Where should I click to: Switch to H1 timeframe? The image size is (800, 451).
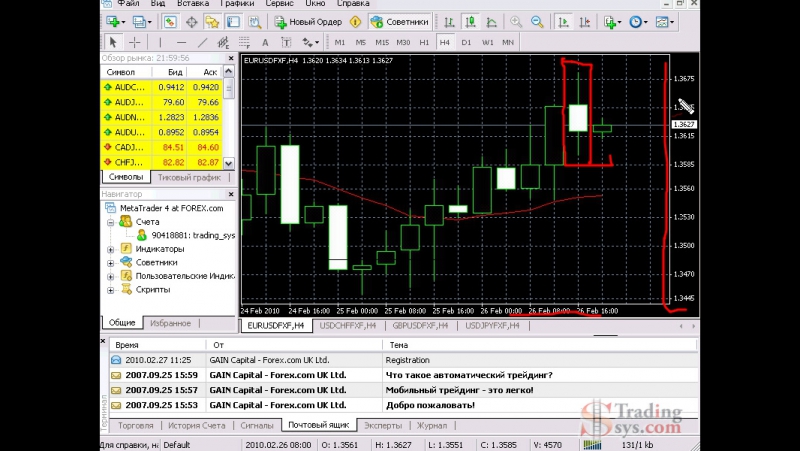(424, 42)
